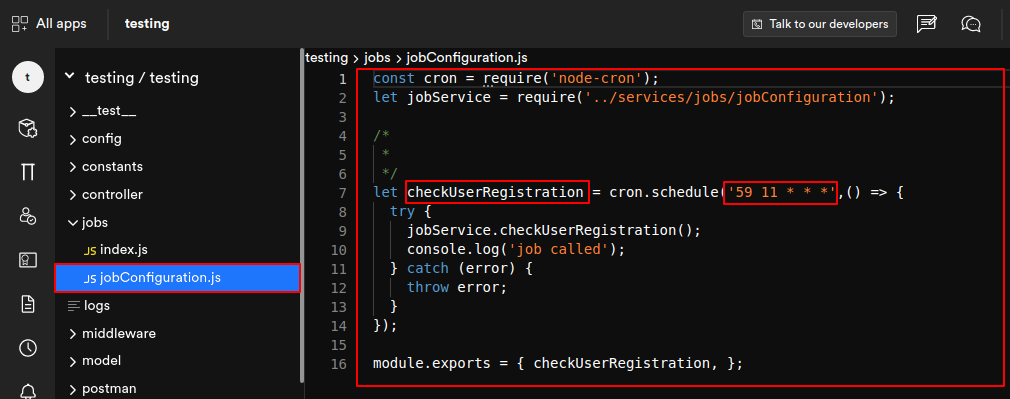
Task: Open the logs file in tree
Action: tap(97, 306)
